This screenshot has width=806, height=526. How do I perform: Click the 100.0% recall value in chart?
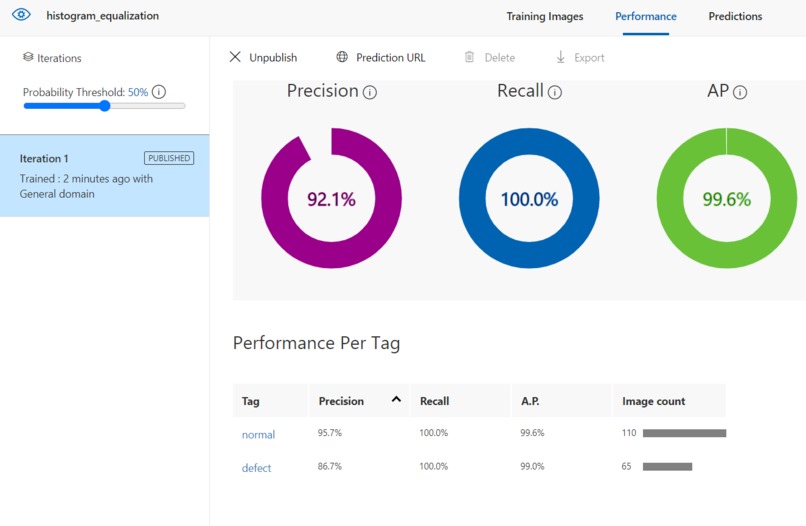(x=529, y=199)
